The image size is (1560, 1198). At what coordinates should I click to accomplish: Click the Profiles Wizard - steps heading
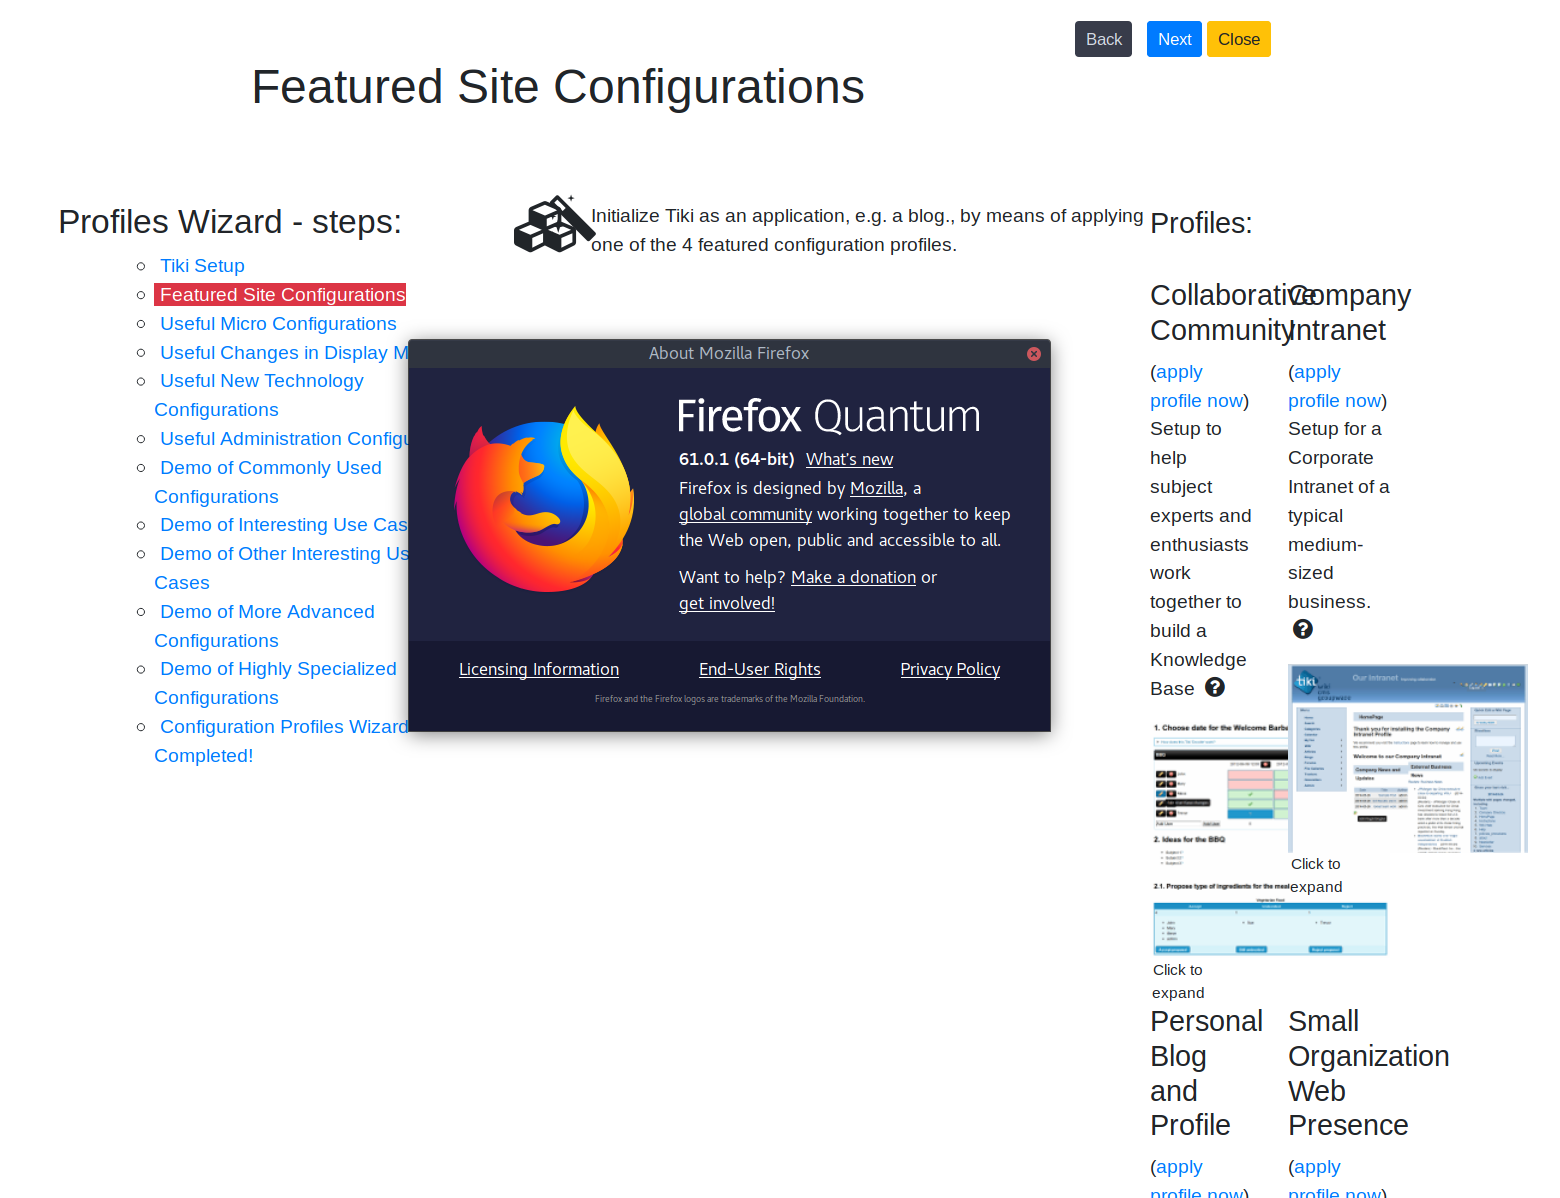coord(230,222)
